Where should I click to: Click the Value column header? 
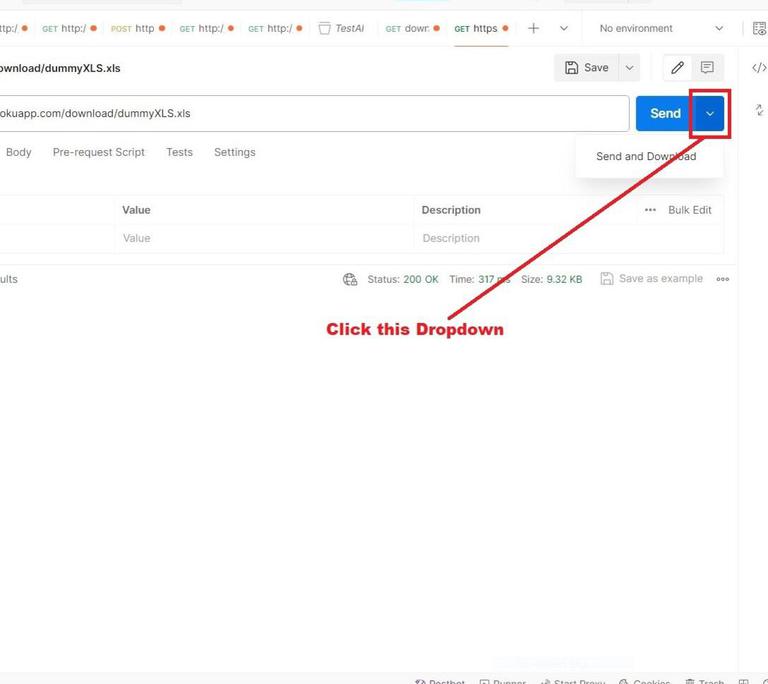pos(136,210)
